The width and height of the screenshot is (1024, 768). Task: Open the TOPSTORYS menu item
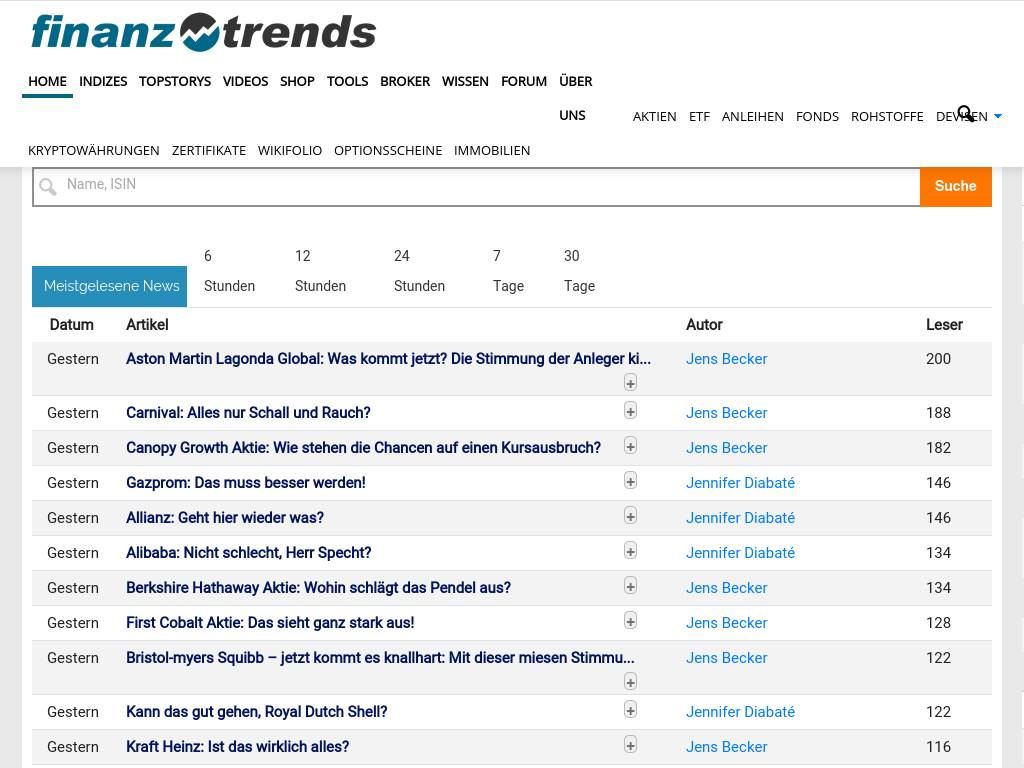(x=175, y=81)
